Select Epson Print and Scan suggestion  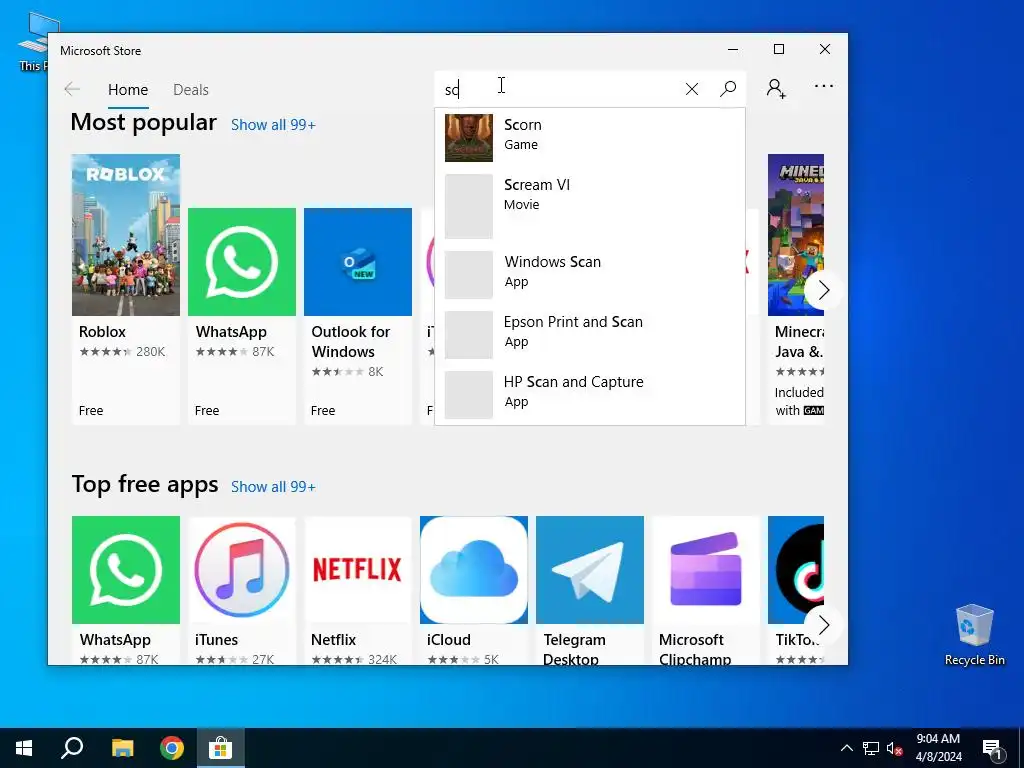[x=590, y=334]
